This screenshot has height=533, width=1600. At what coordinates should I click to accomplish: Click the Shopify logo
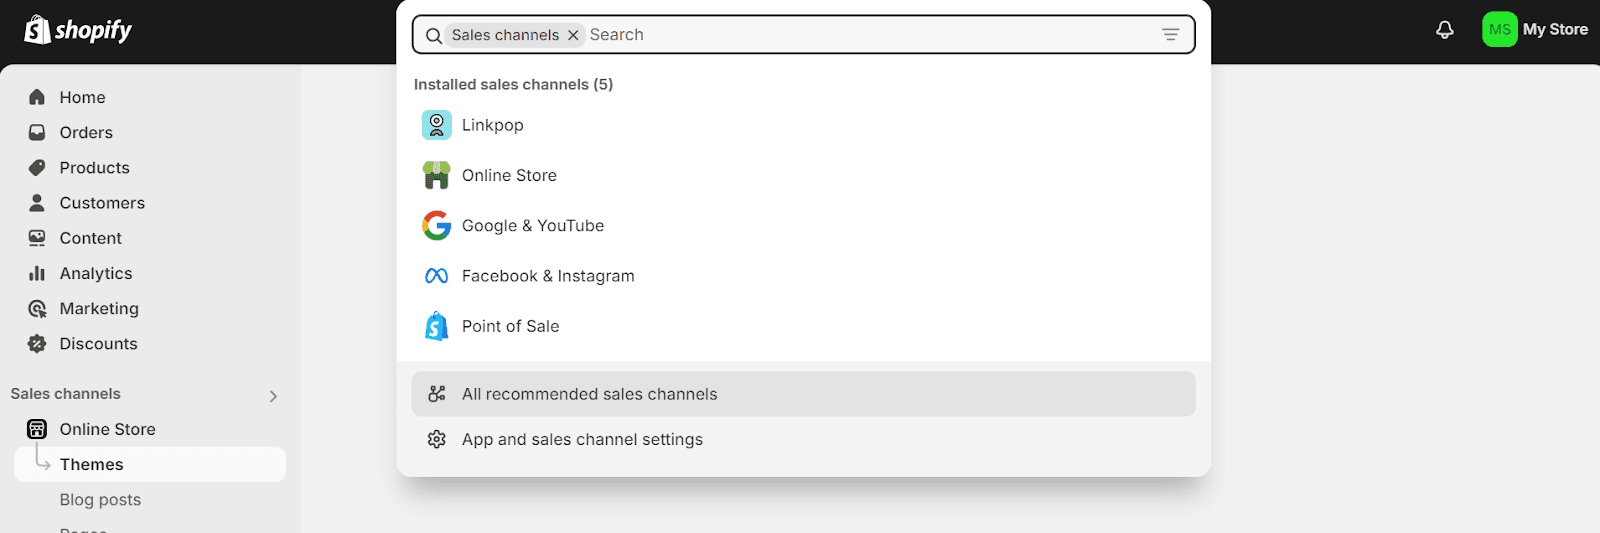coord(78,30)
